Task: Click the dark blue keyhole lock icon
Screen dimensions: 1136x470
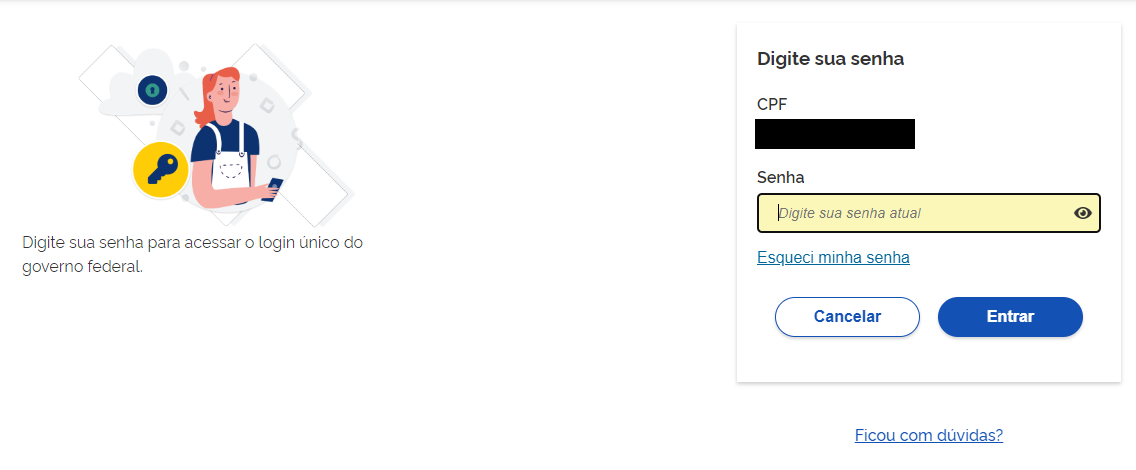Action: click(x=152, y=90)
